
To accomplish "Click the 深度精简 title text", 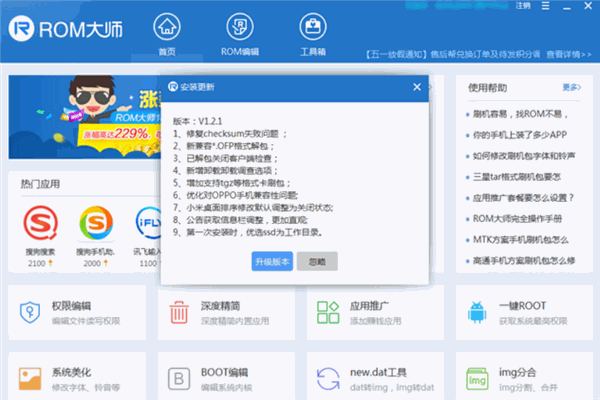I will point(220,306).
